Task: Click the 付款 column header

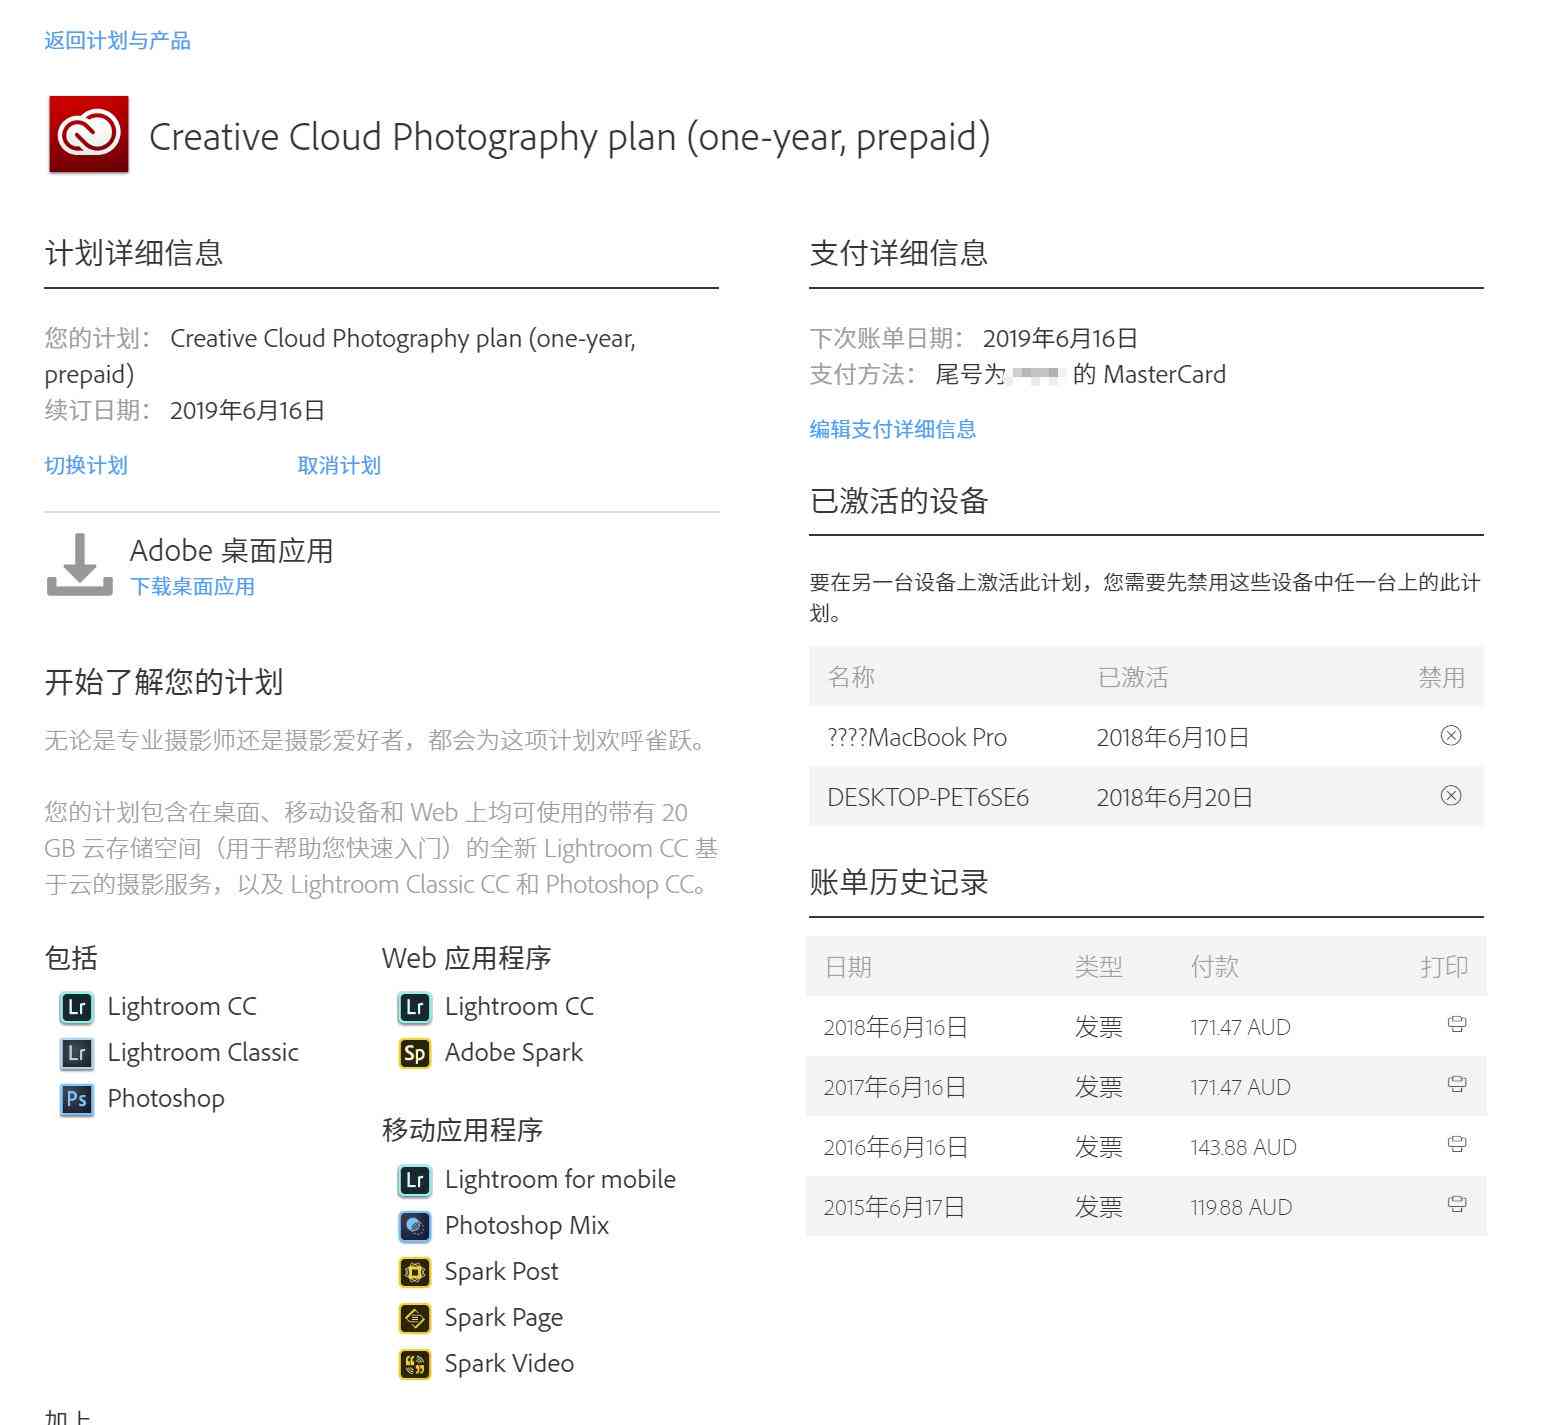Action: coord(1214,967)
